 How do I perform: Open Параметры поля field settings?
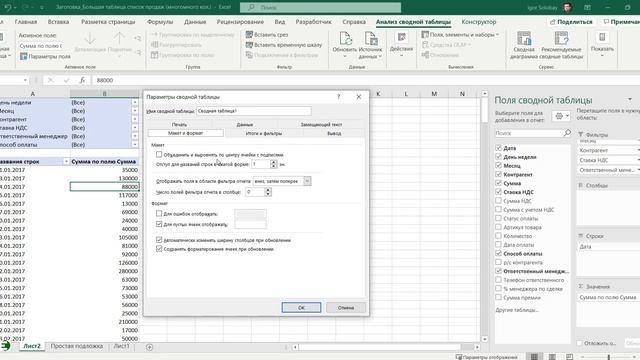tap(45, 56)
